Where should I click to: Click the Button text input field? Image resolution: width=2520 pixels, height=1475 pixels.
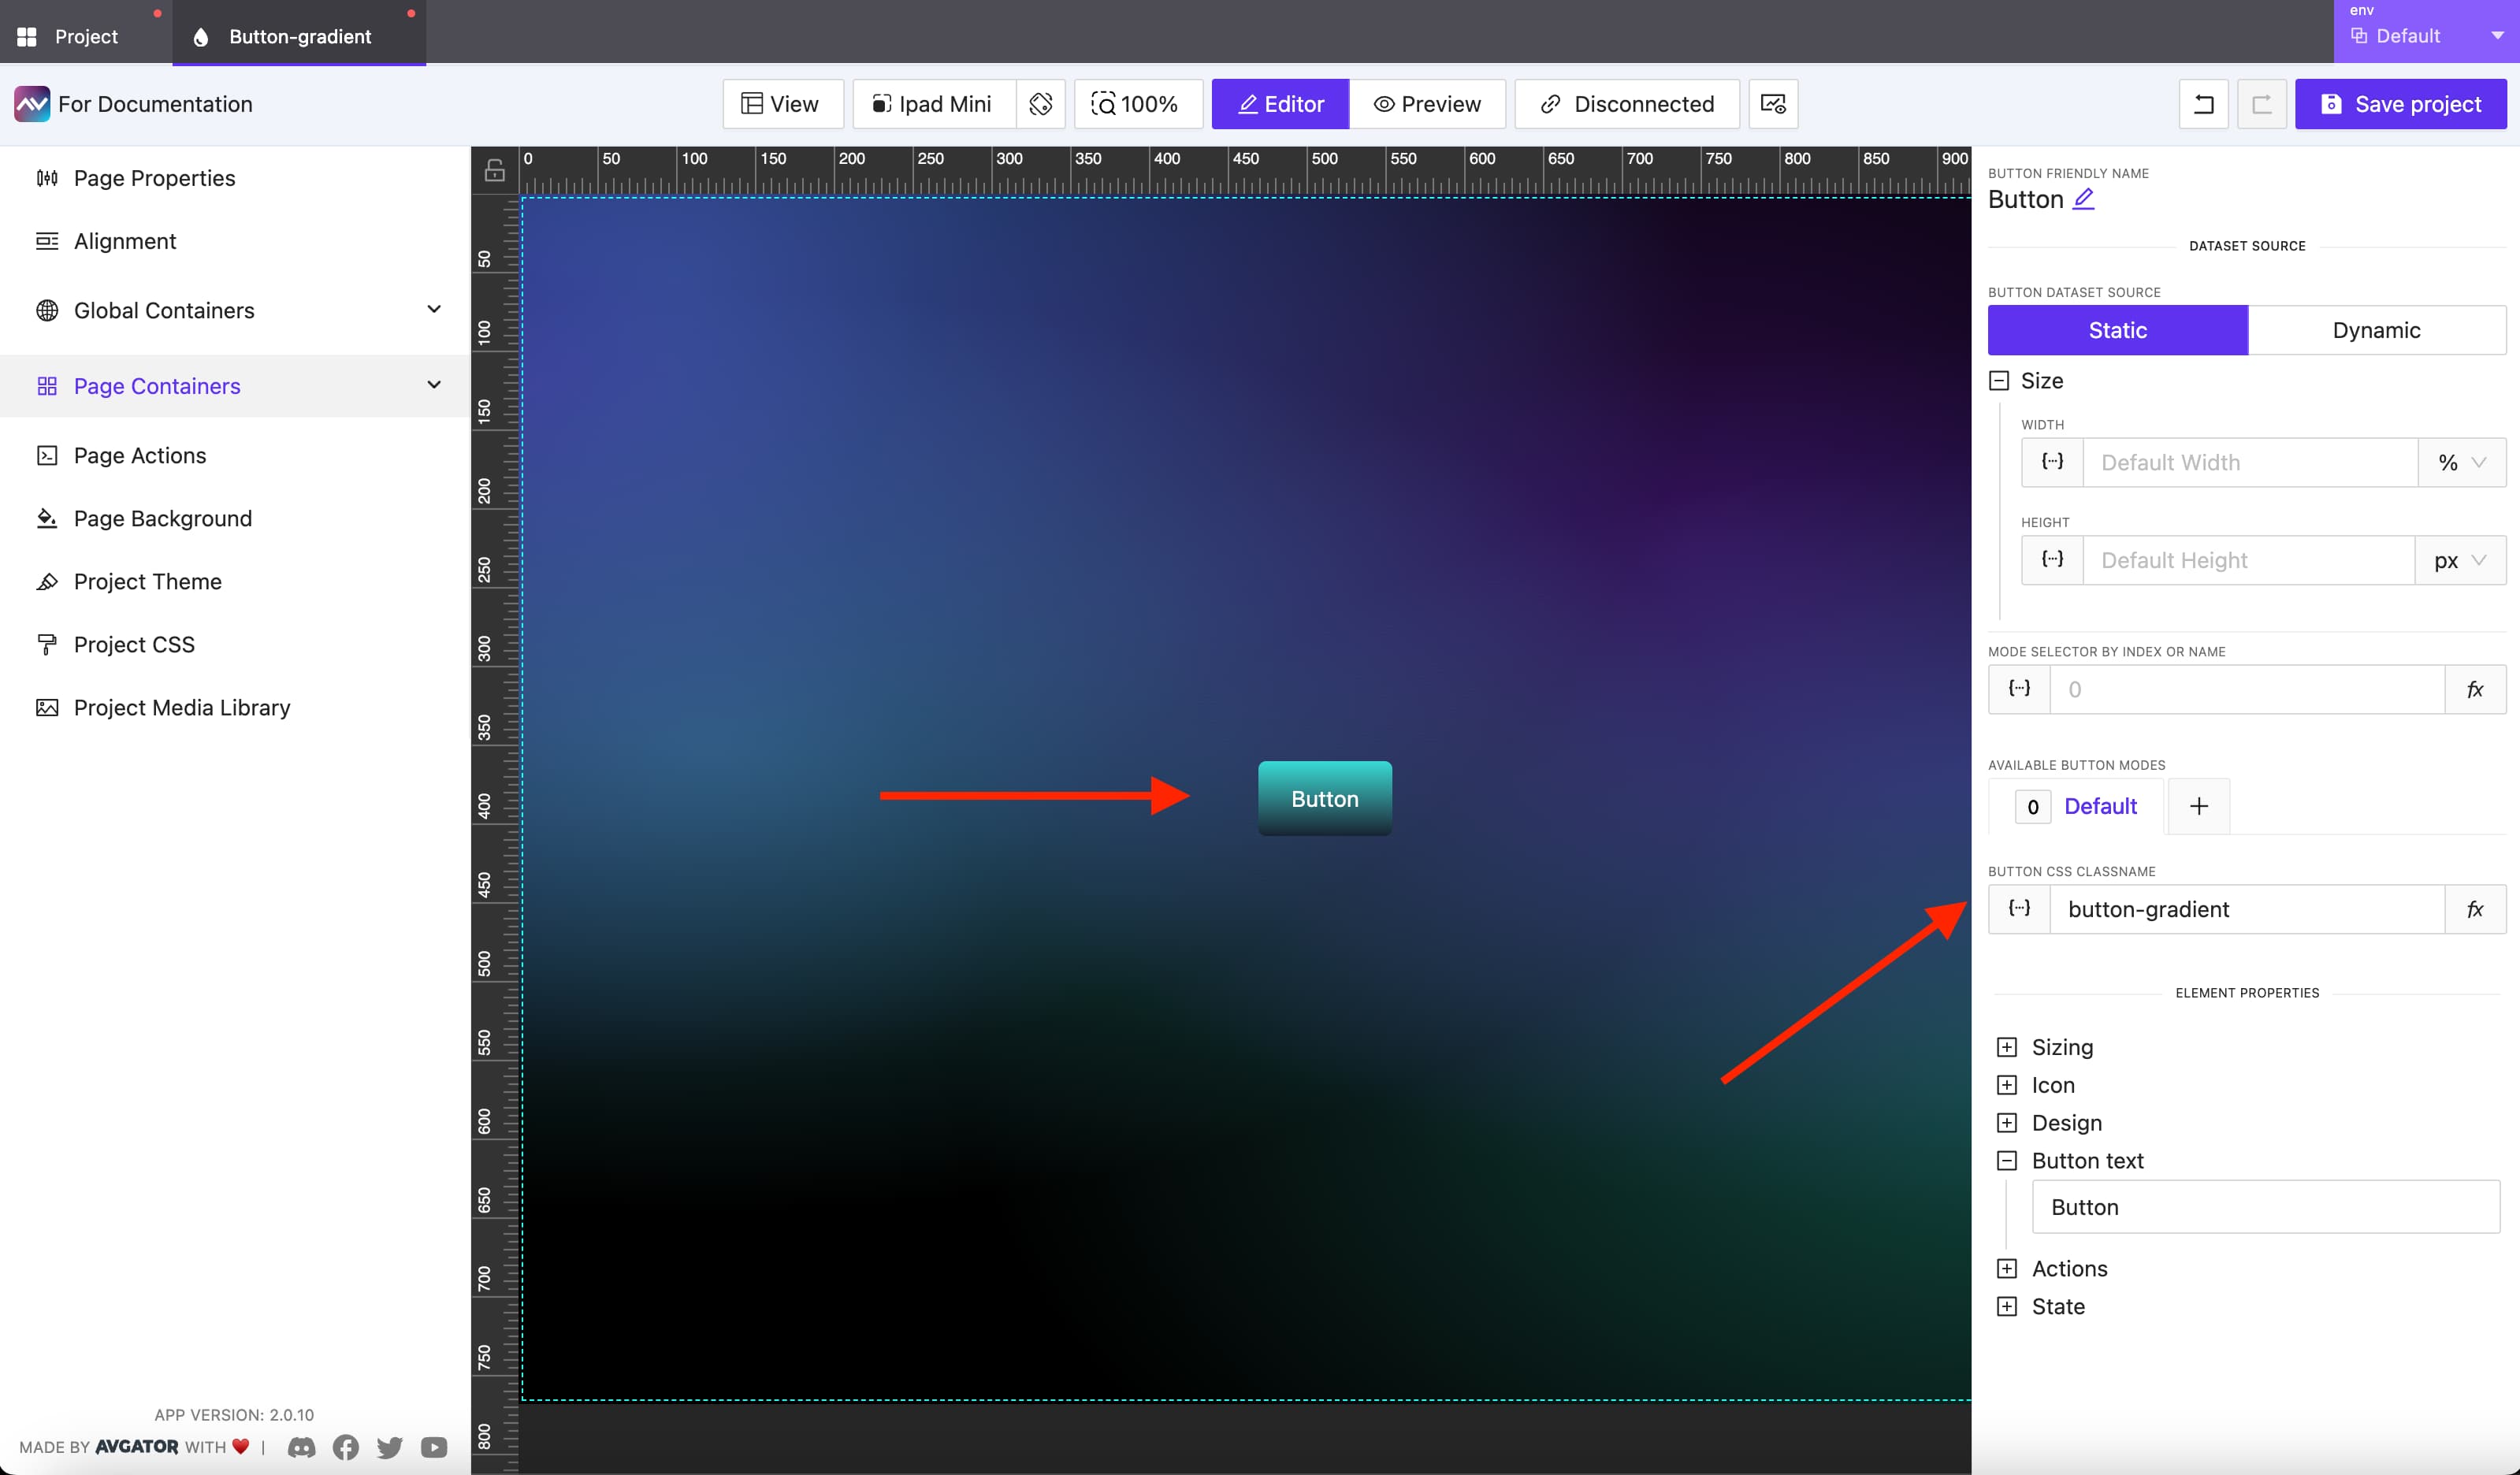2266,1207
